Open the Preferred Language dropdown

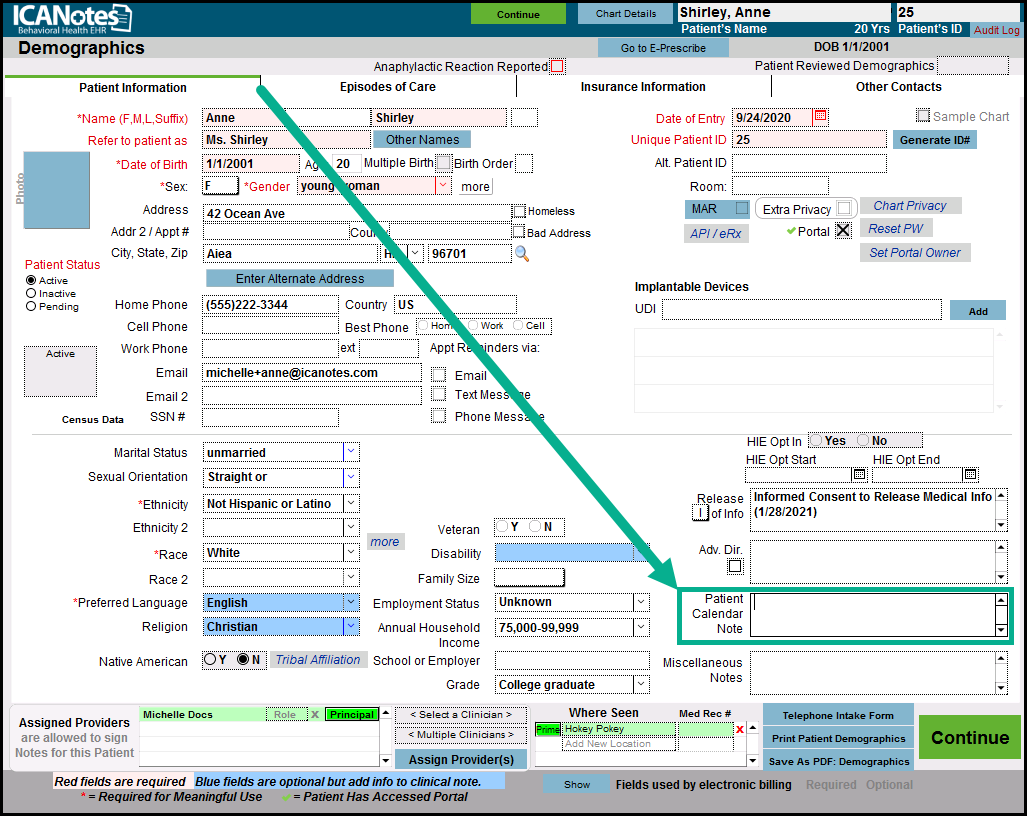351,602
